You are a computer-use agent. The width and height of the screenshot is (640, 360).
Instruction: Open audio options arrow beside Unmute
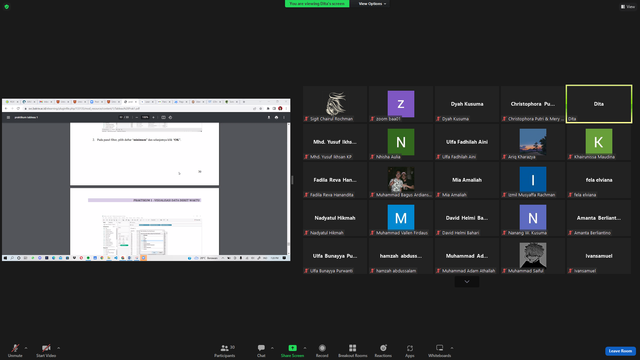point(26,348)
